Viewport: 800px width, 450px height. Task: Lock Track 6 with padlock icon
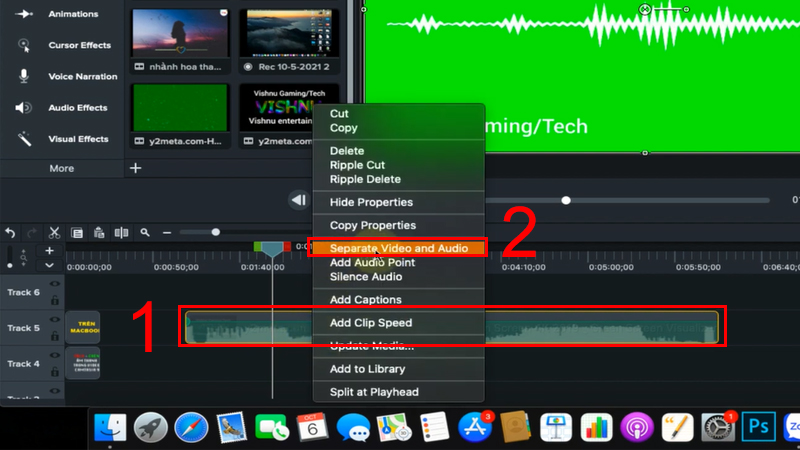[x=55, y=300]
